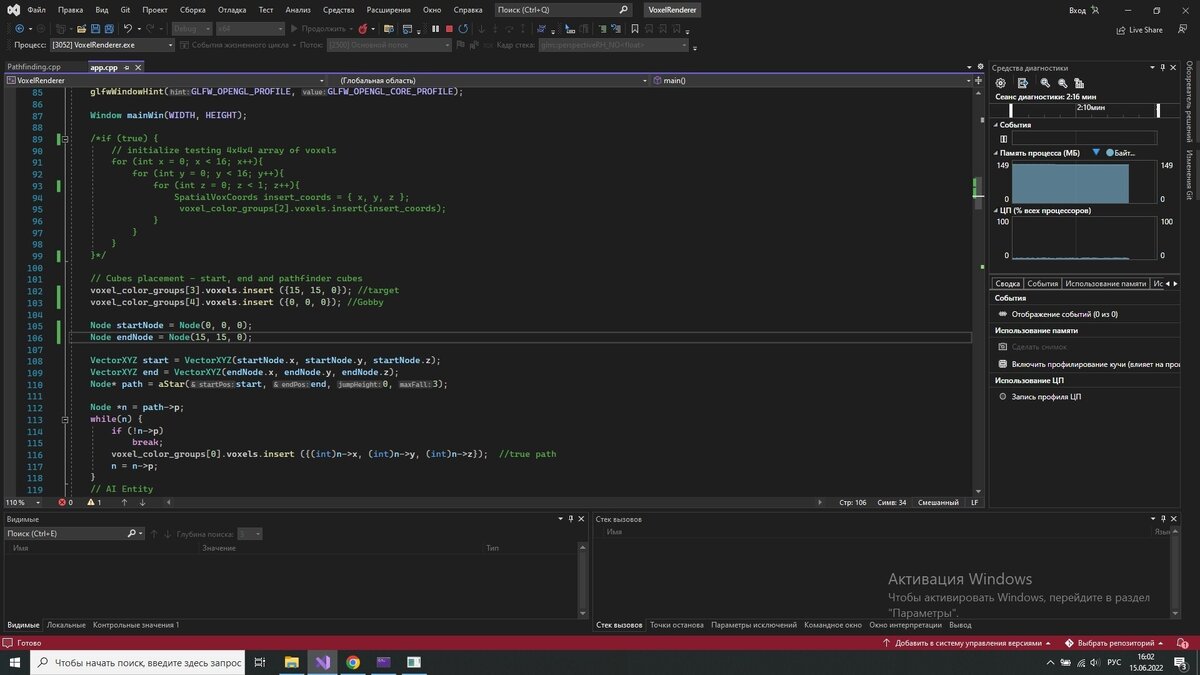
Task: Click the Undo arrow icon
Action: point(128,29)
